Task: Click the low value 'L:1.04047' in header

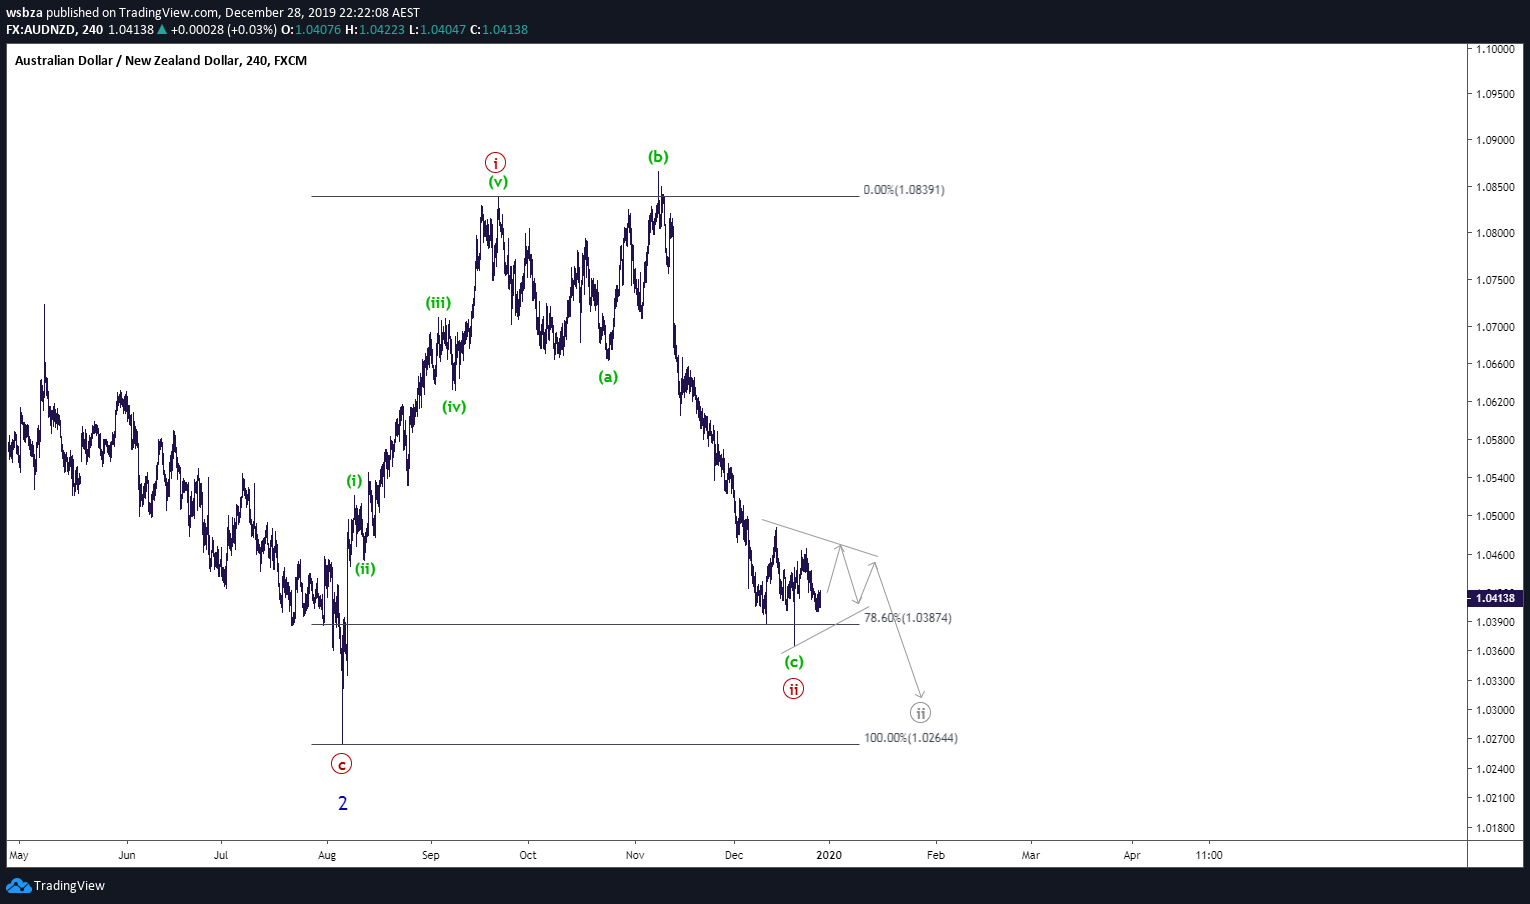Action: coord(437,30)
